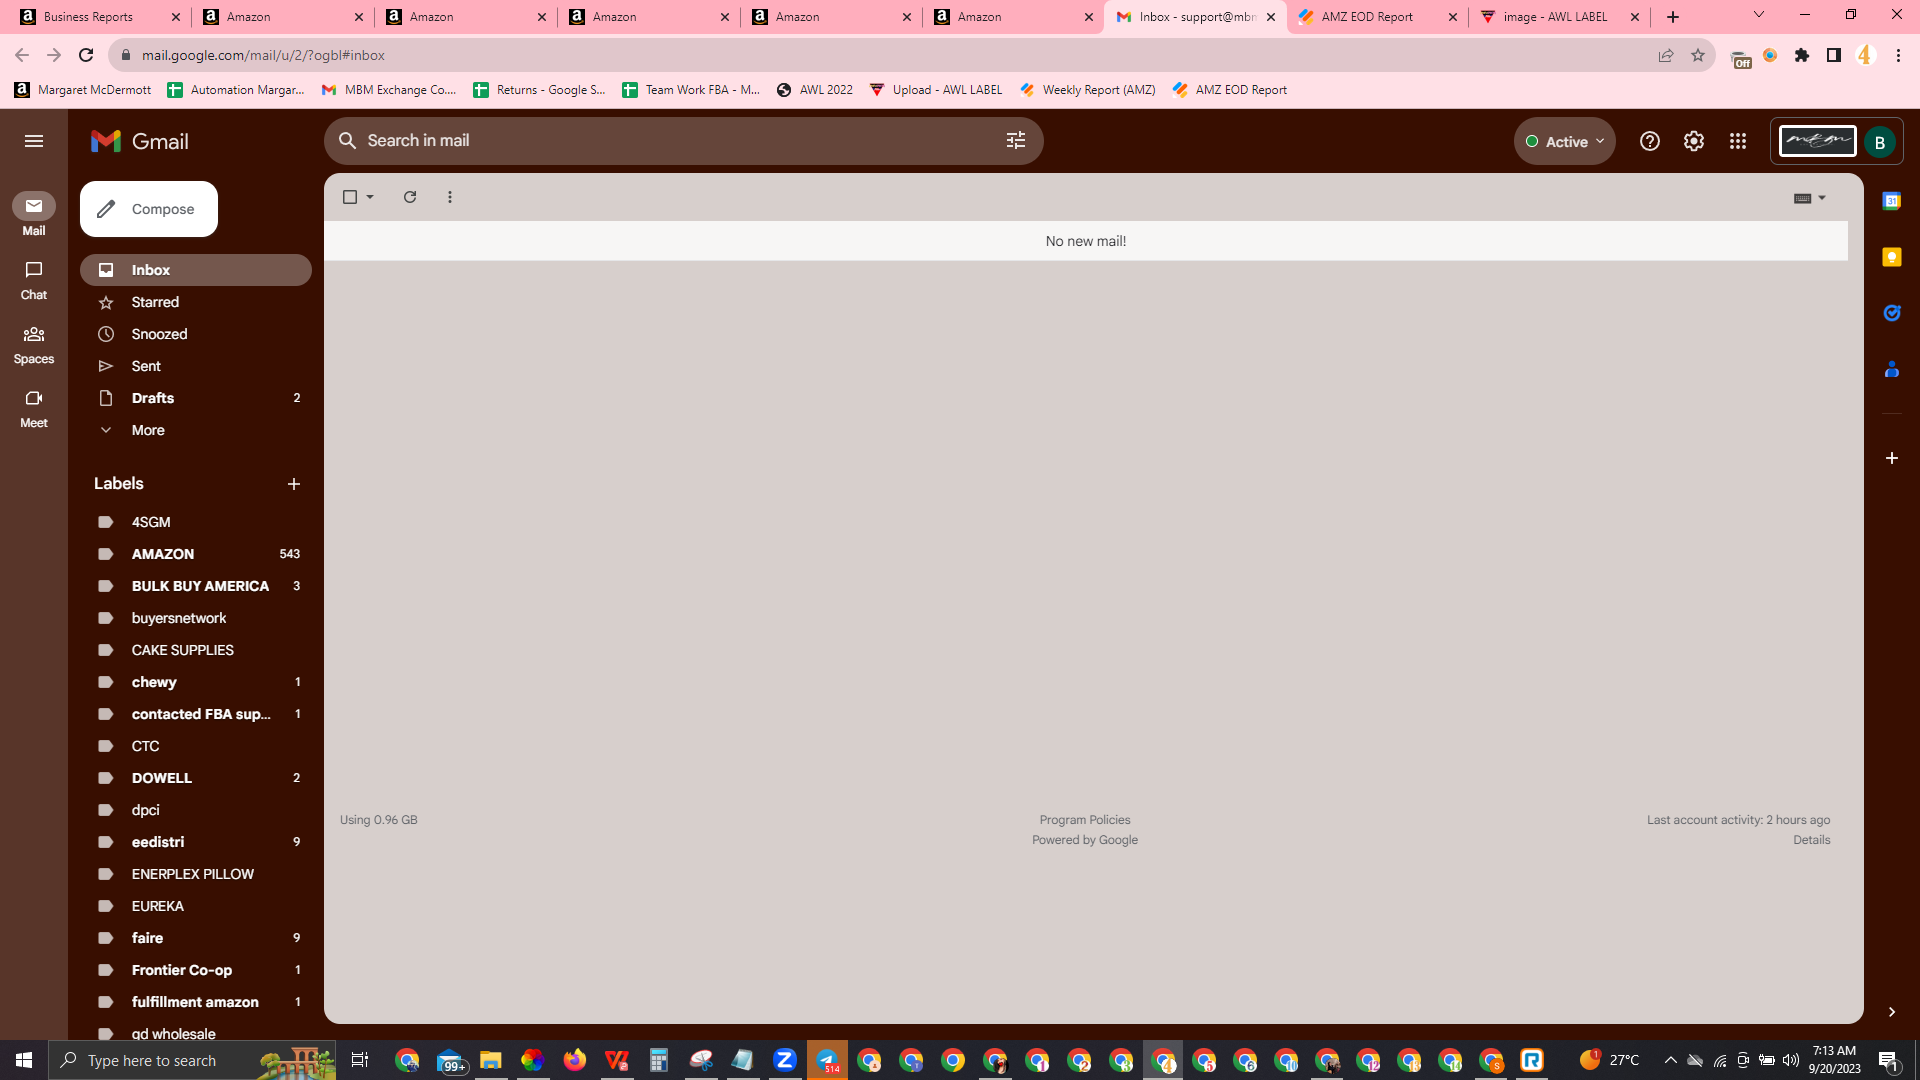Open Gmail main menu hamburger

[34, 141]
